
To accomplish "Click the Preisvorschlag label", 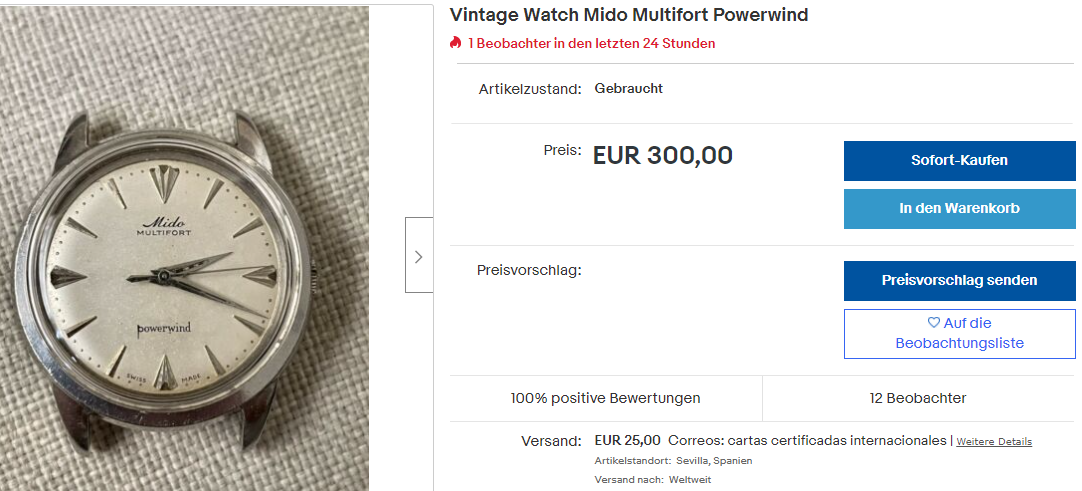I will click(529, 270).
